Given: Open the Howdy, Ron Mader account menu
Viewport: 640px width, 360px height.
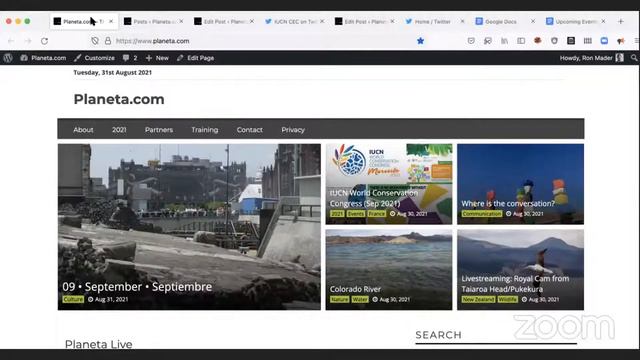Looking at the screenshot, I should [592, 58].
